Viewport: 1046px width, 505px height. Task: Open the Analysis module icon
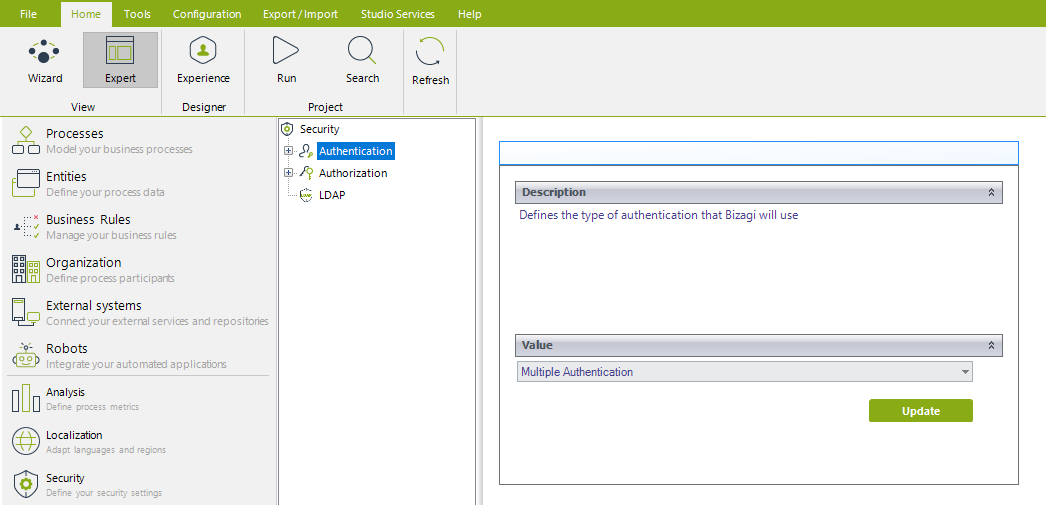(x=26, y=398)
